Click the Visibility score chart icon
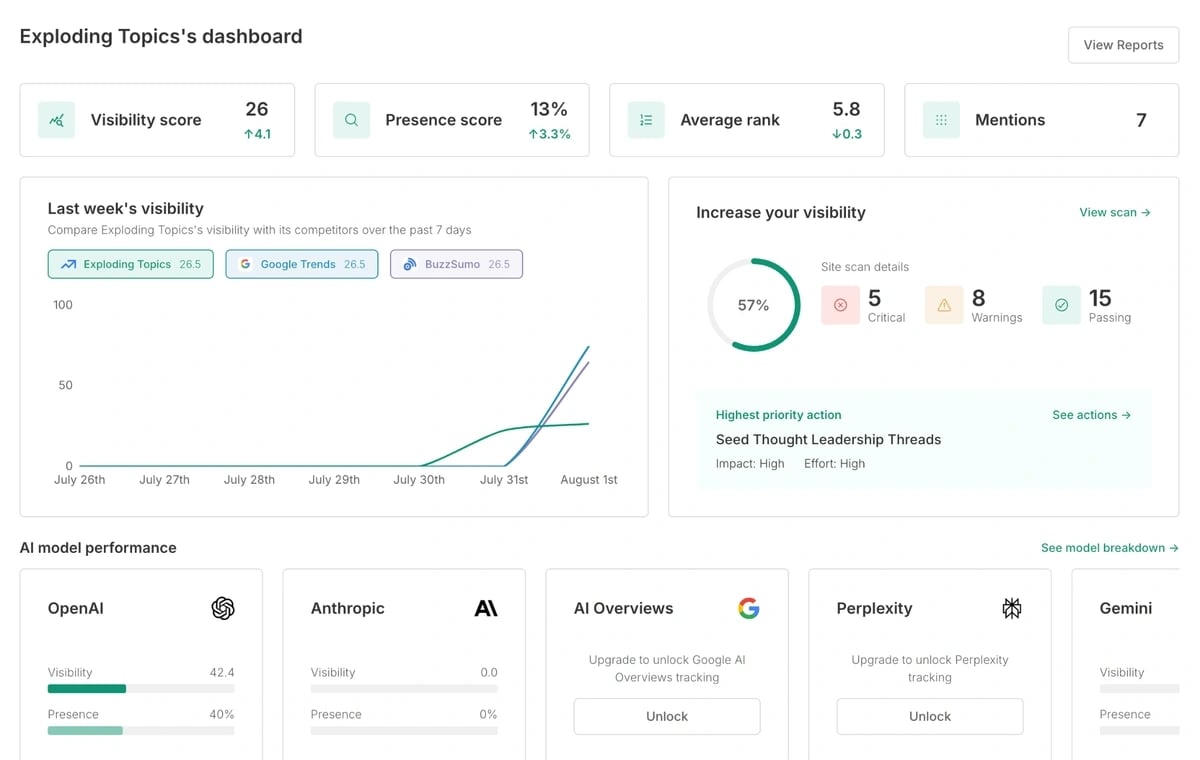Screen dimensions: 1200x760 57,120
